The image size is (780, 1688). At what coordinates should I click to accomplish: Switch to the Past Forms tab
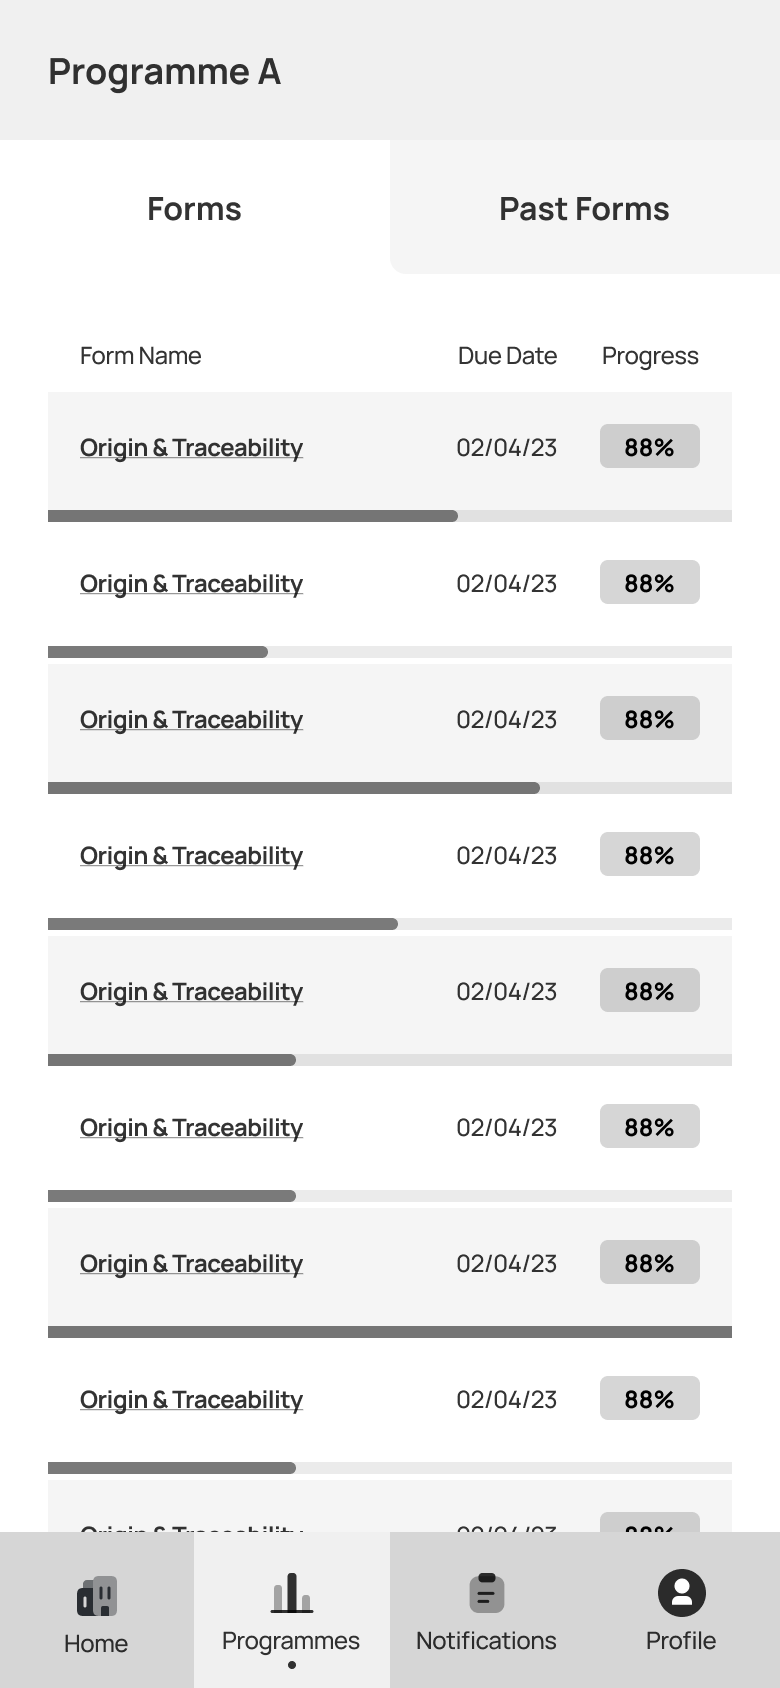(585, 208)
